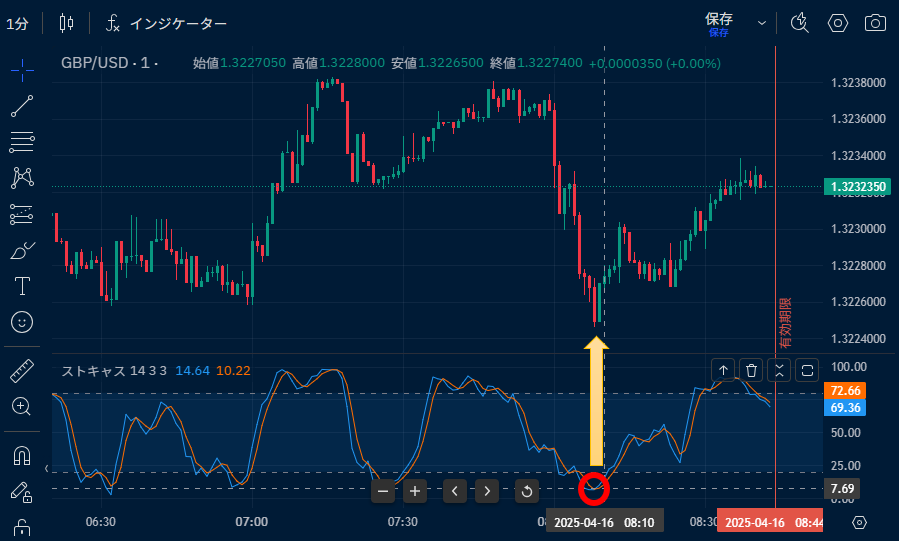Open quick search lightning icon
The height and width of the screenshot is (541, 899).
coord(800,22)
